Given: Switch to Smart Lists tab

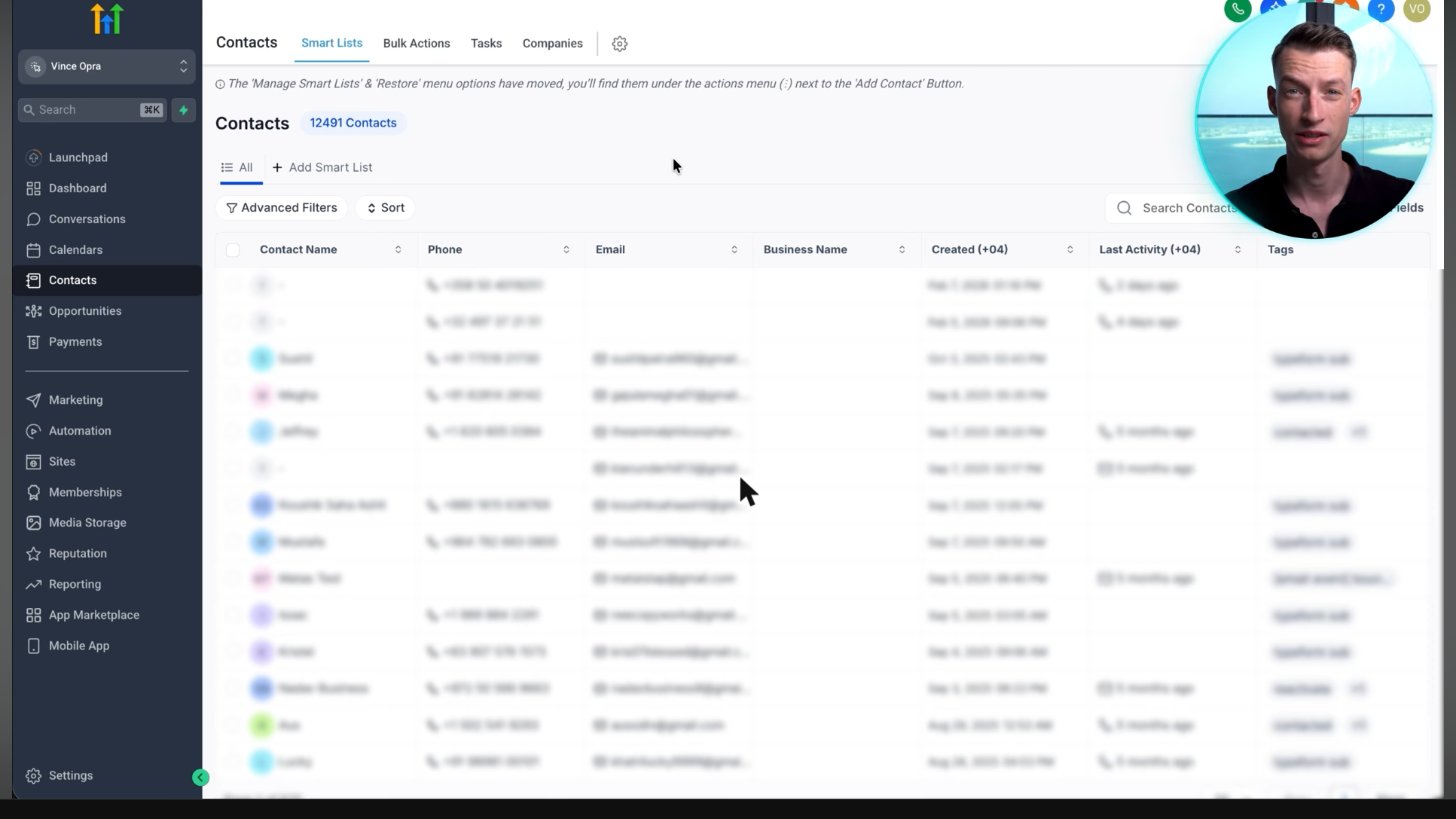Looking at the screenshot, I should [x=332, y=44].
